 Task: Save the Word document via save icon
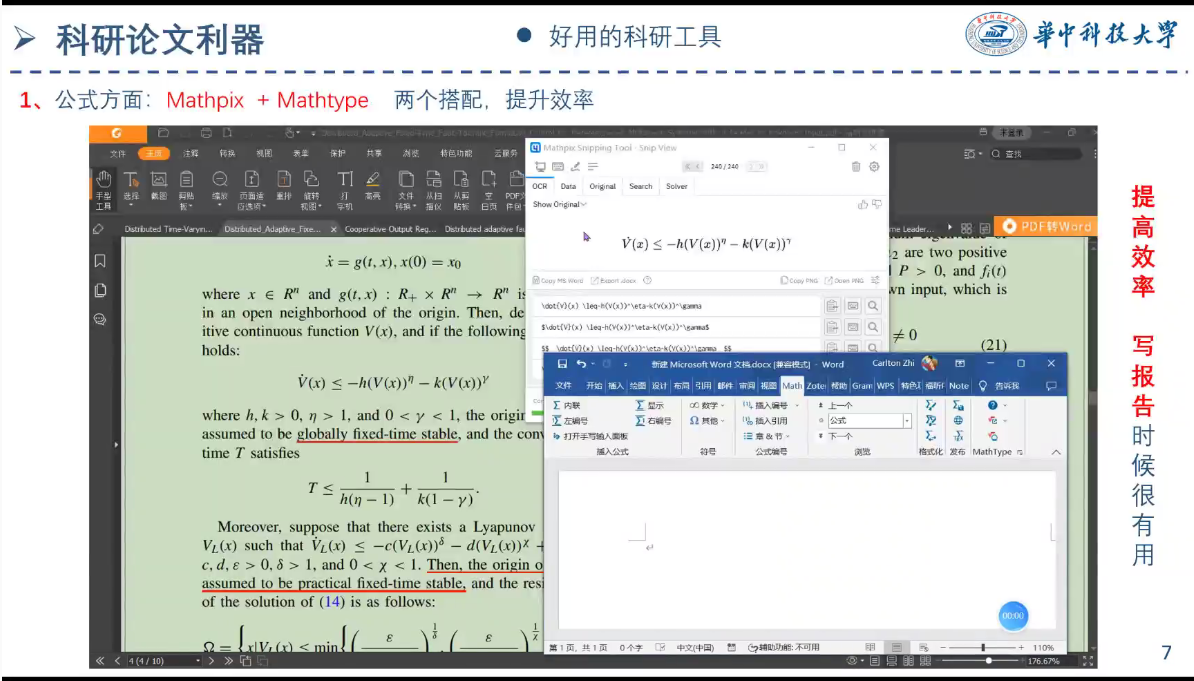coord(562,364)
